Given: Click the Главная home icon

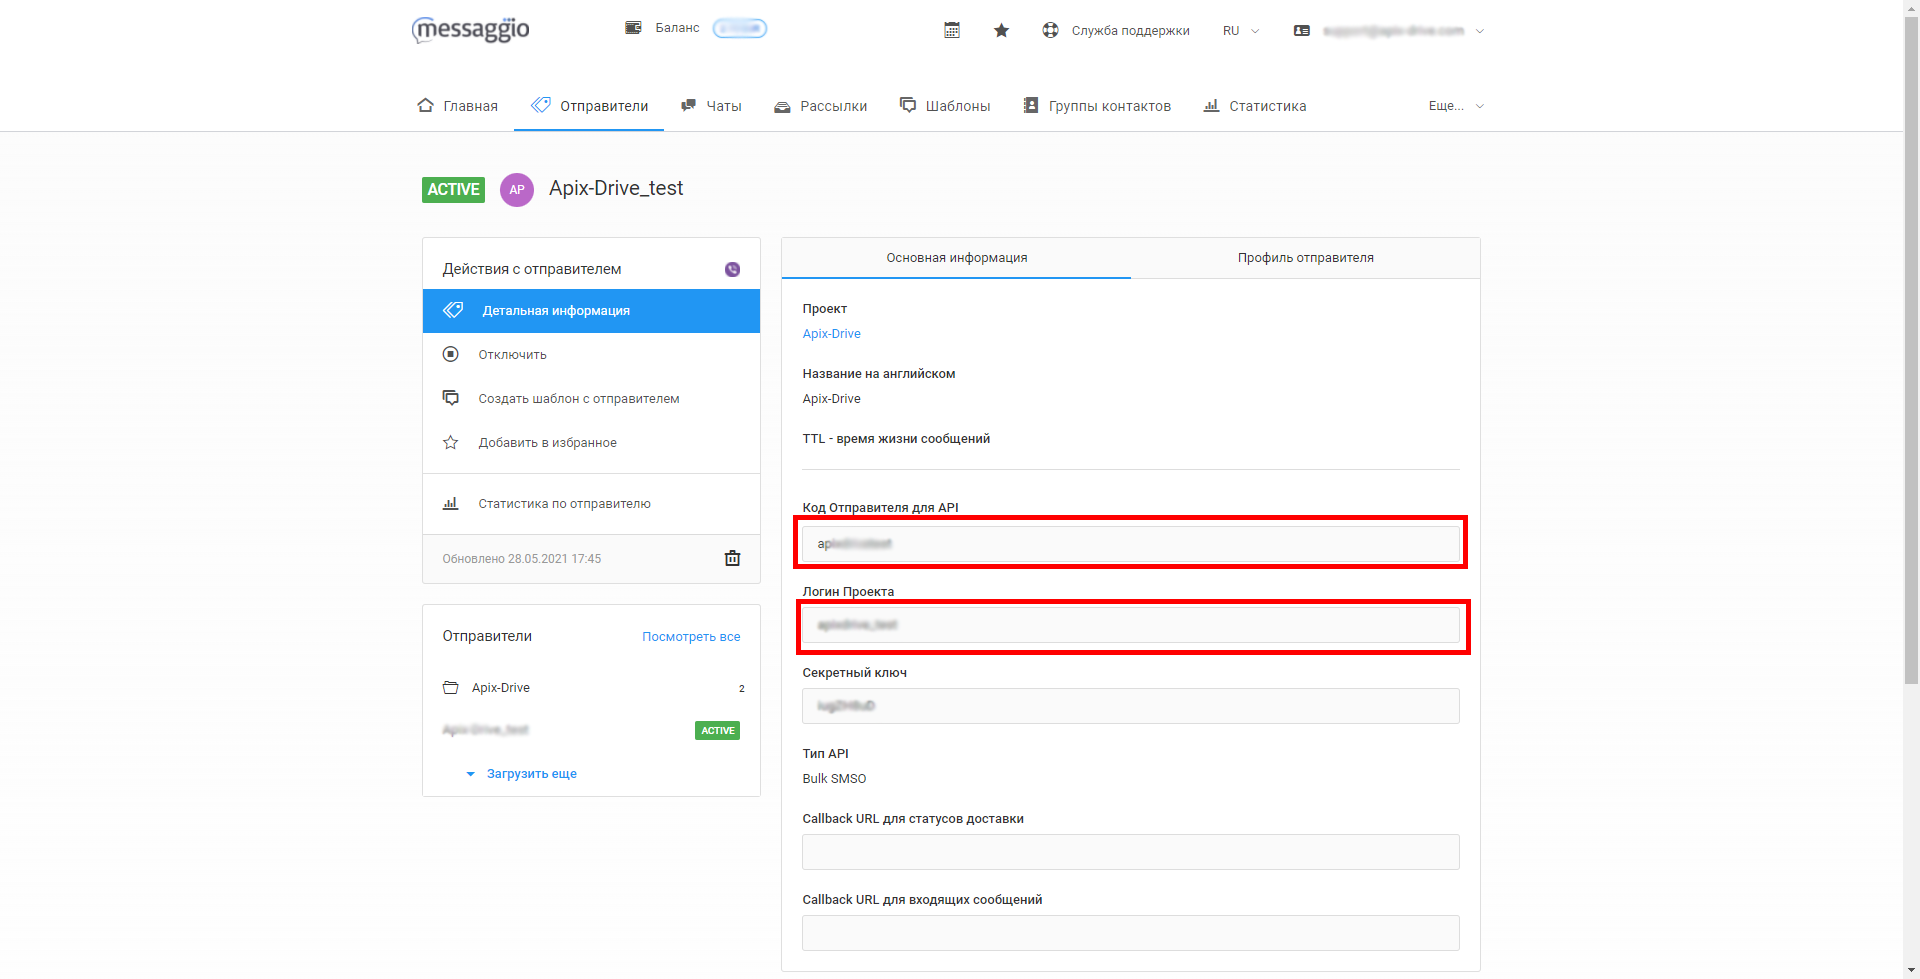Looking at the screenshot, I should point(426,105).
